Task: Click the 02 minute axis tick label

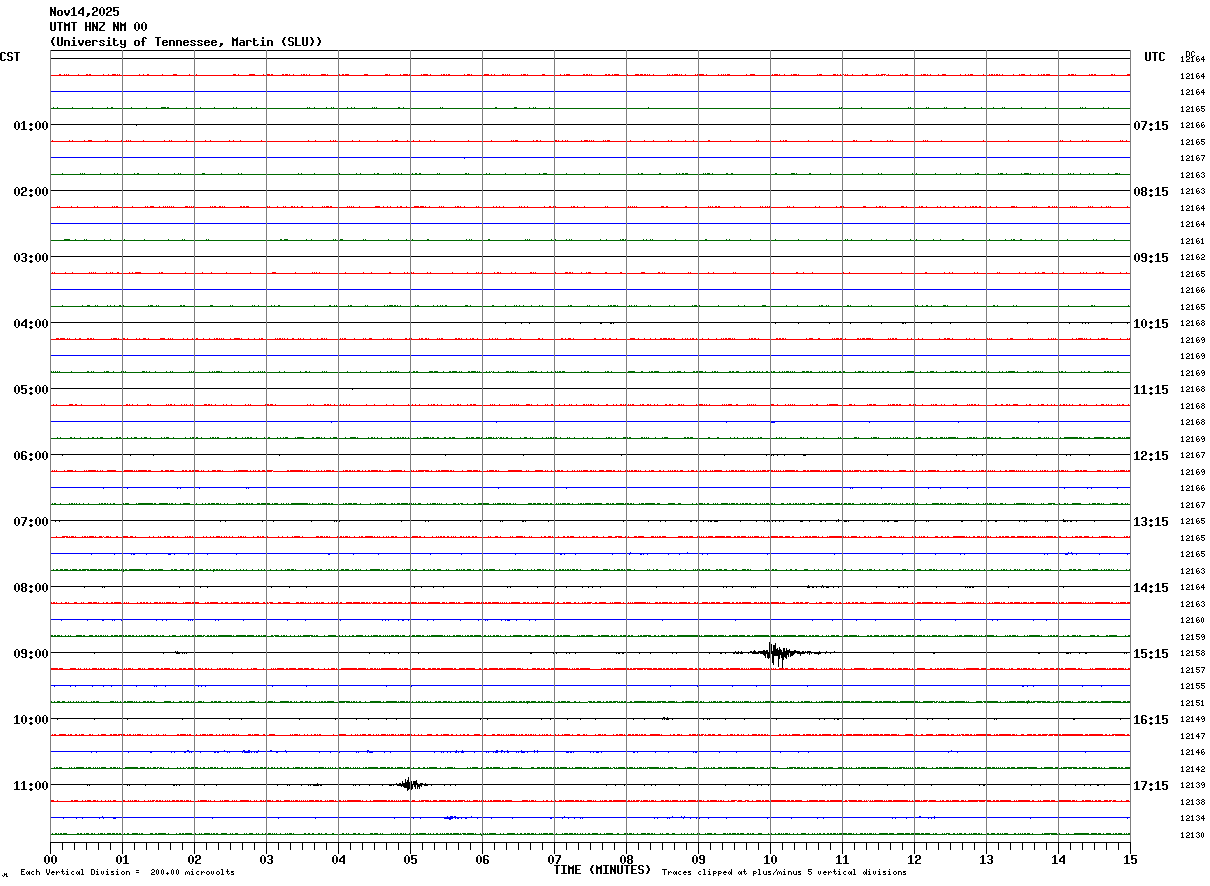Action: coord(195,859)
